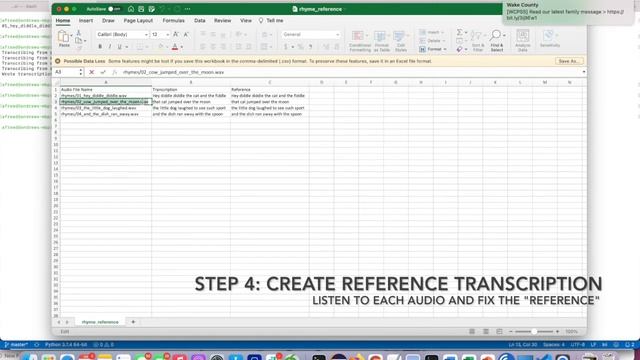Click the Paste clipboard icon
Screen dimensions: 640x360
(63, 37)
